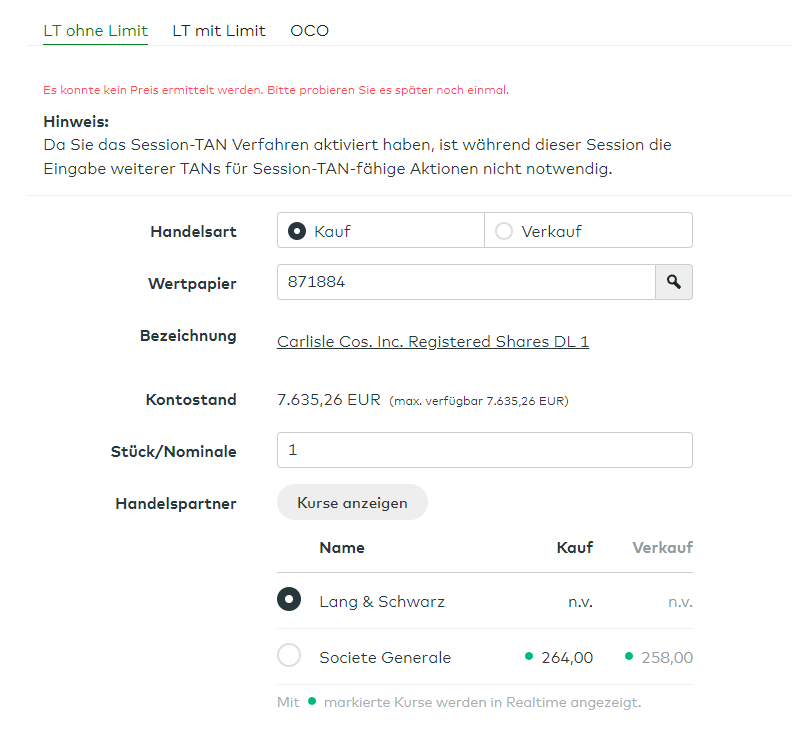792x736 pixels.
Task: Click the green dot in the realtime legend
Action: click(312, 701)
